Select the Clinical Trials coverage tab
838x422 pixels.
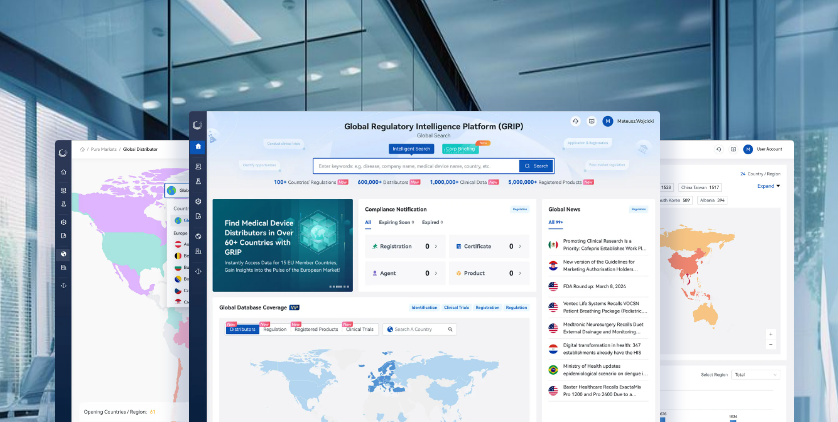click(360, 330)
